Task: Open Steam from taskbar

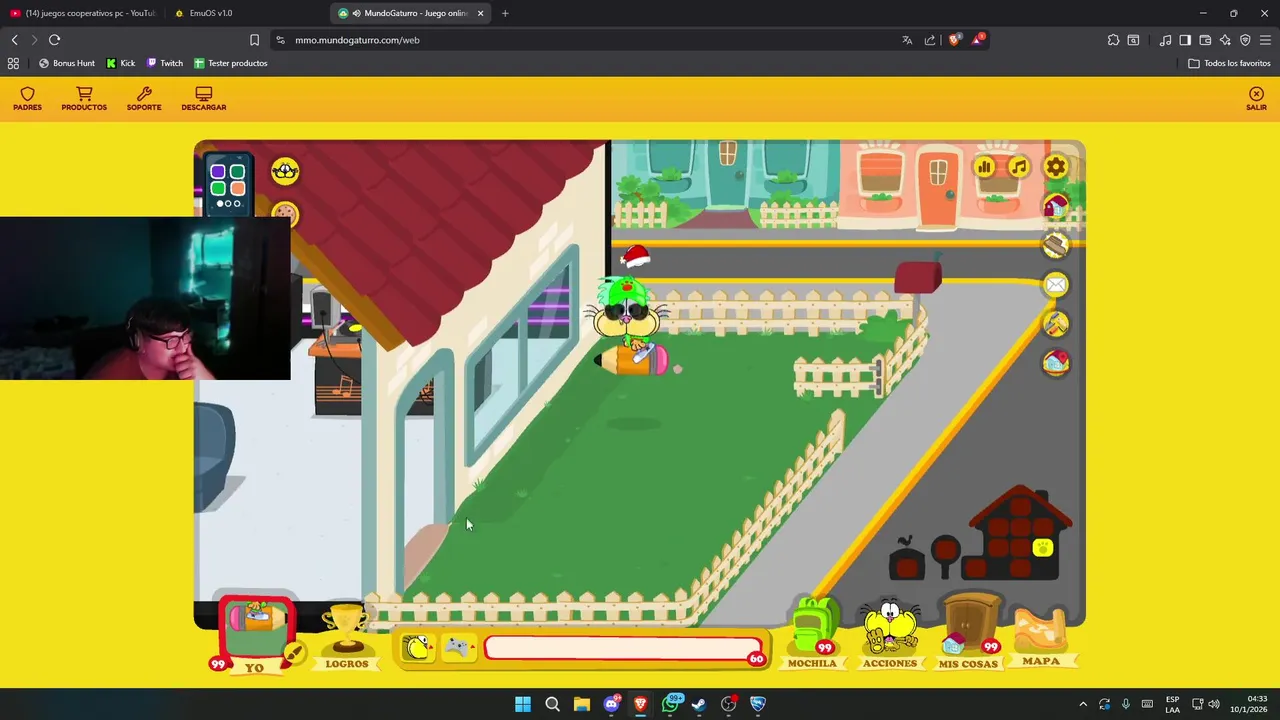Action: 699,704
